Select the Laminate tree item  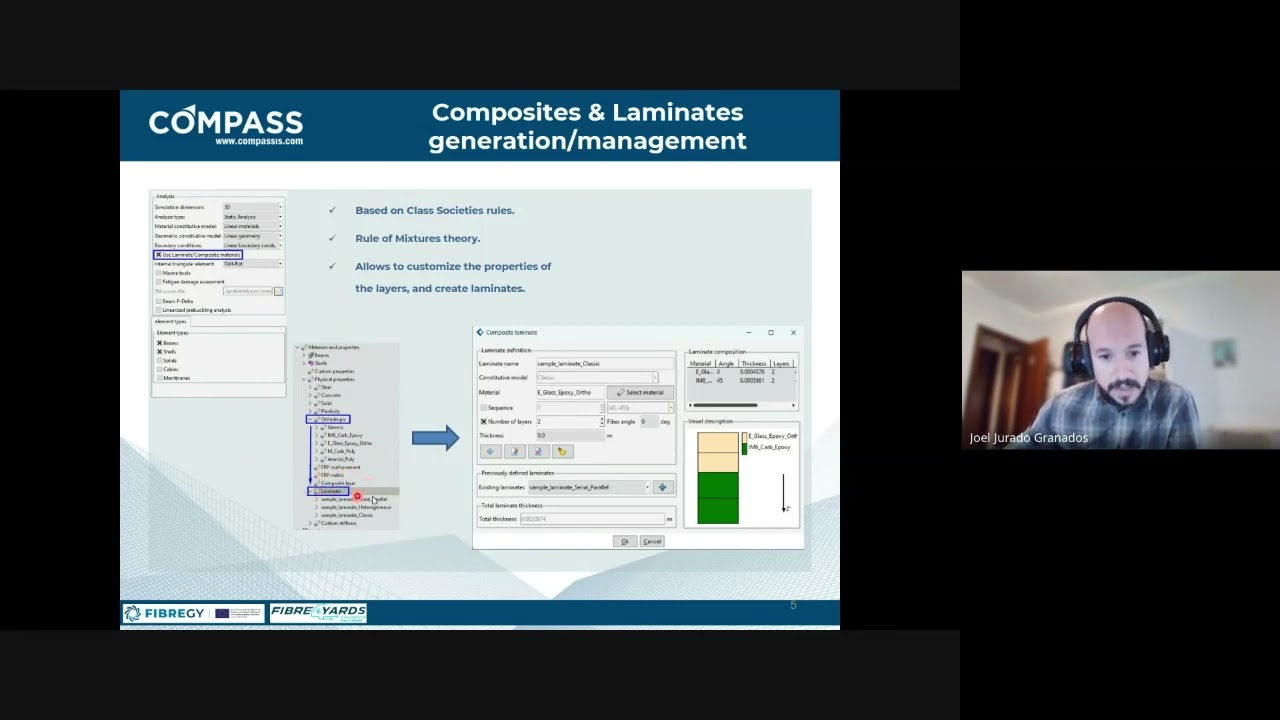[x=332, y=491]
